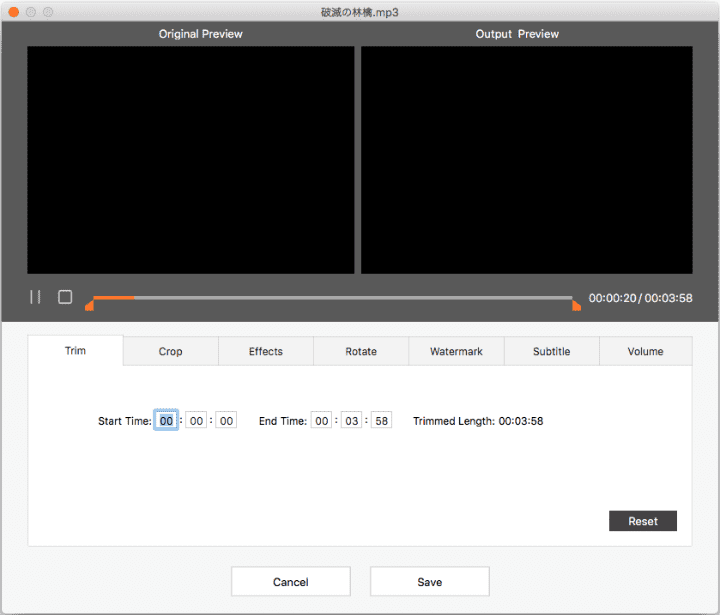Screen dimensions: 720x615
Task: Click the Reset button
Action: click(643, 521)
